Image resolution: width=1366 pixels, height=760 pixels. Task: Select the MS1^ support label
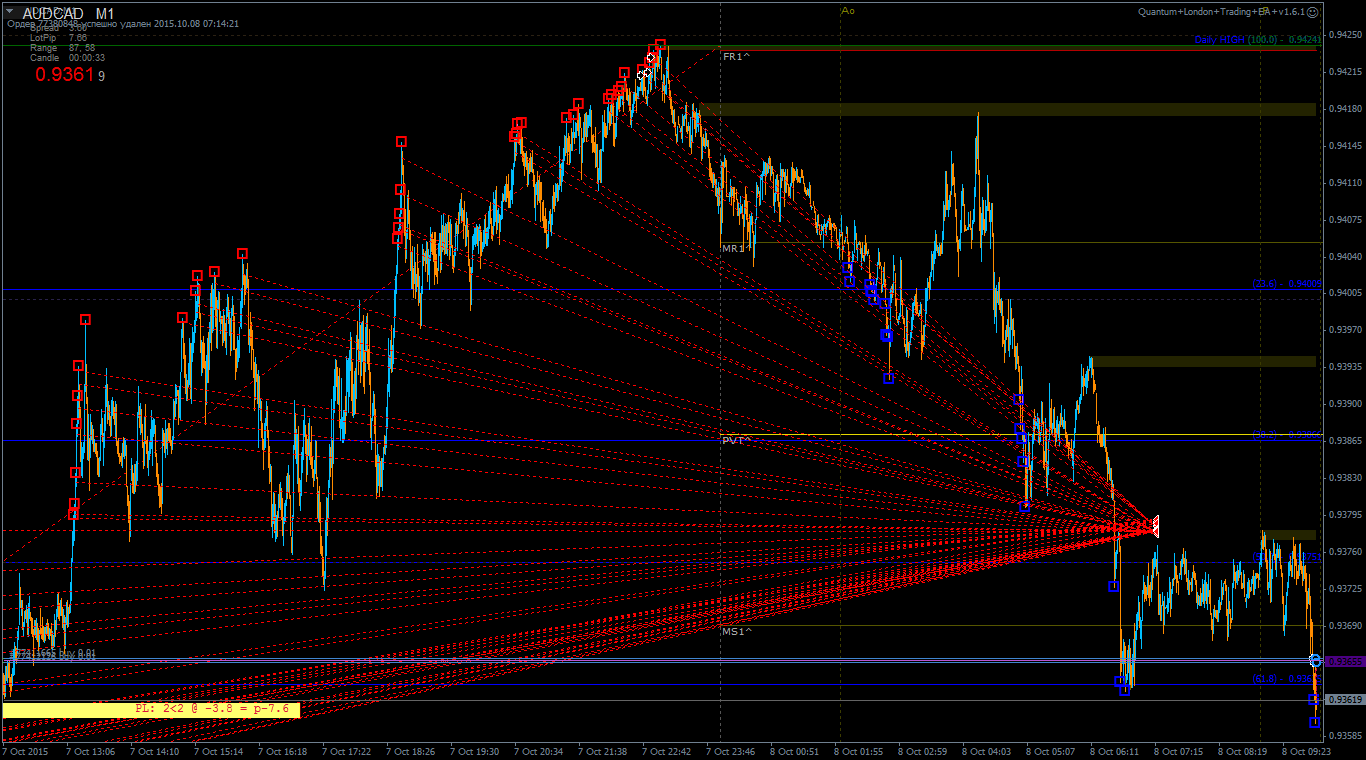pyautogui.click(x=737, y=632)
